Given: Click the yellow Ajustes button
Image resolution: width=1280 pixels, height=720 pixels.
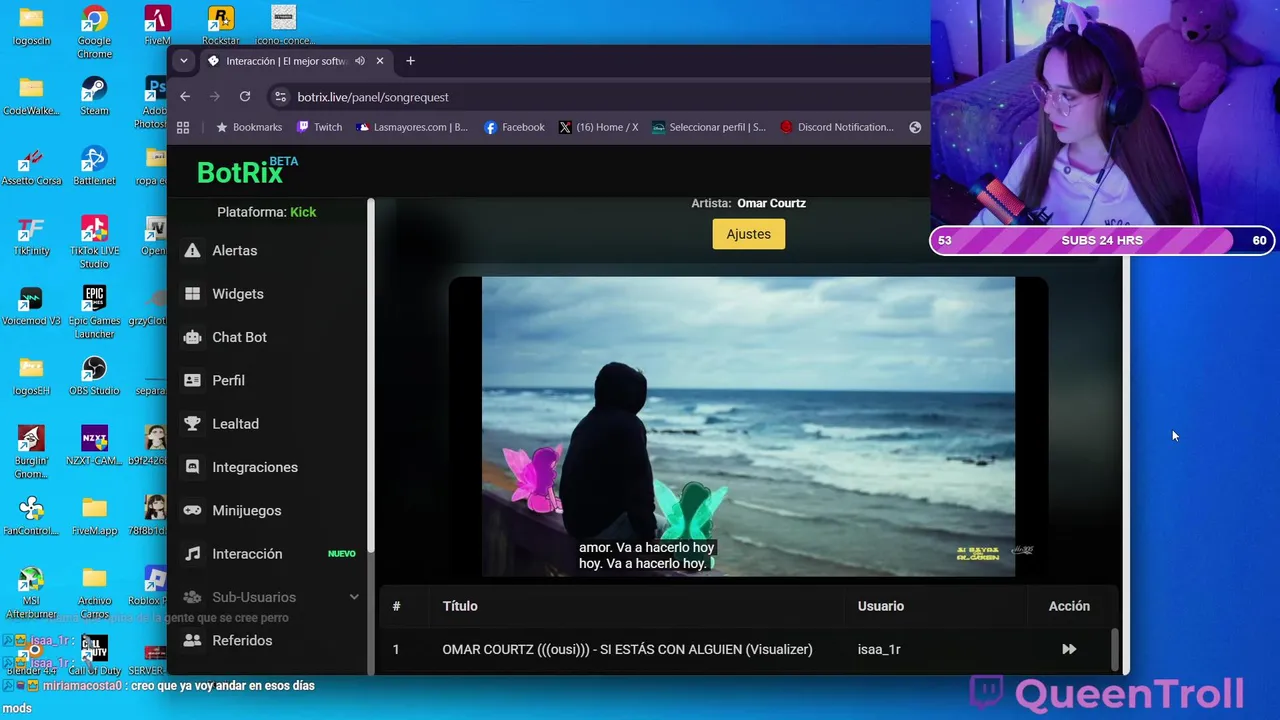Looking at the screenshot, I should pyautogui.click(x=749, y=234).
